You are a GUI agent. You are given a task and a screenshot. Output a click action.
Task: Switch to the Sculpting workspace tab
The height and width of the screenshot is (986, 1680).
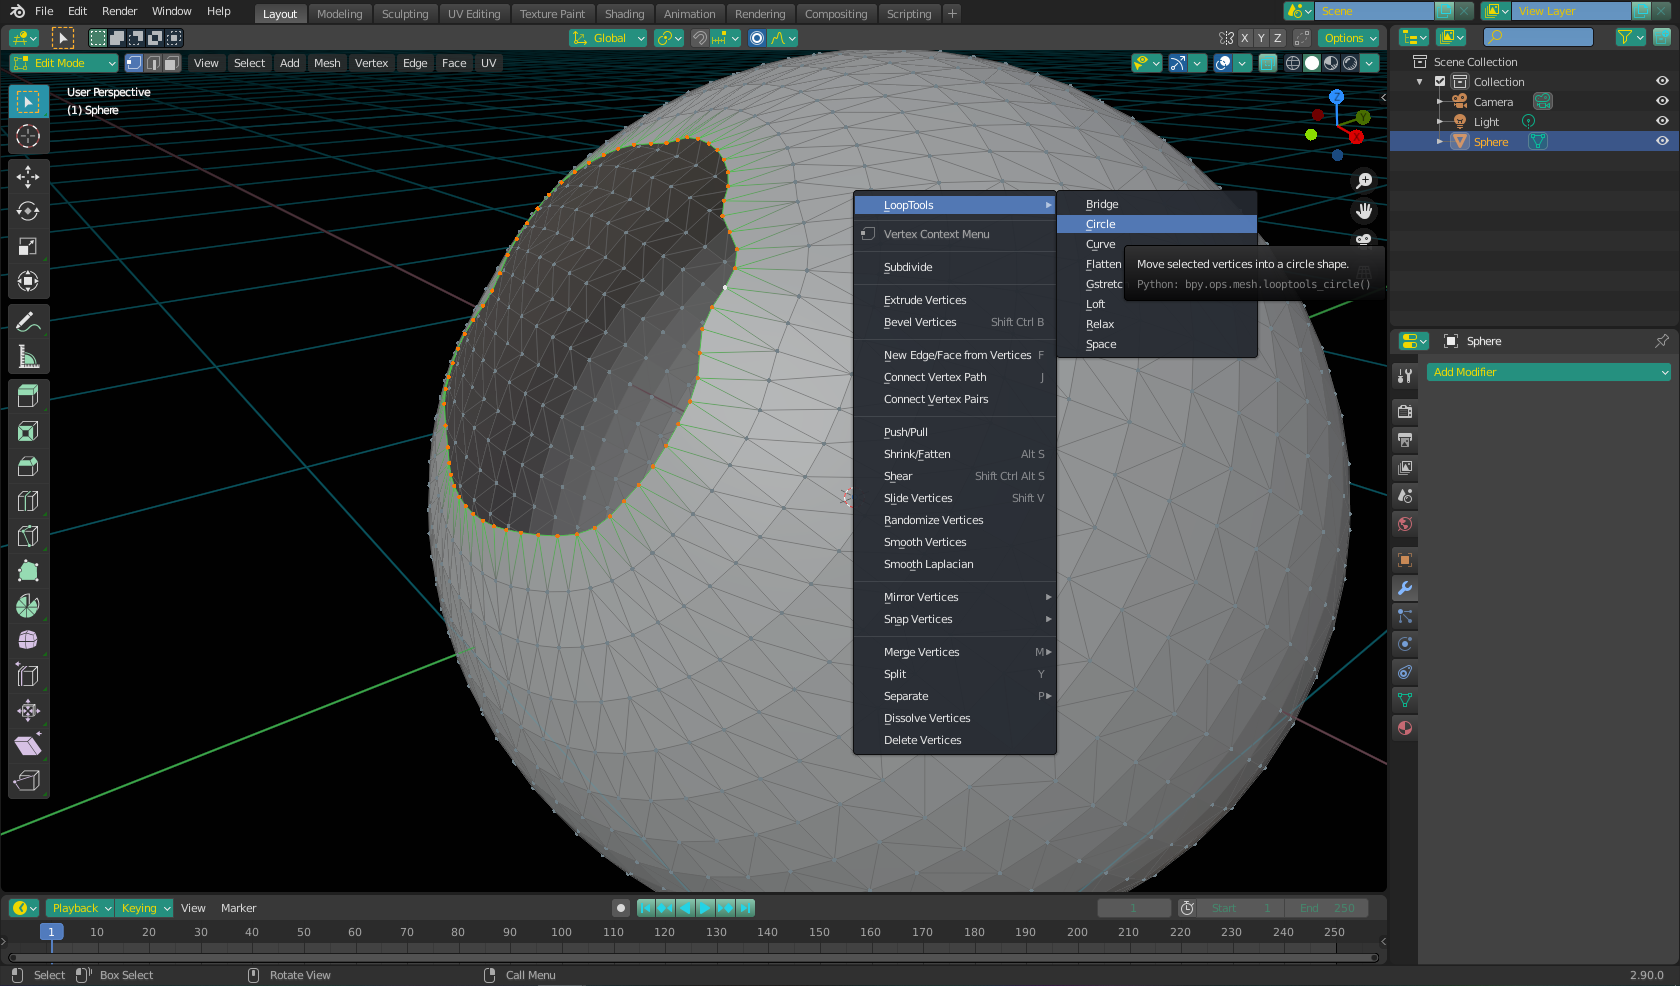click(405, 14)
